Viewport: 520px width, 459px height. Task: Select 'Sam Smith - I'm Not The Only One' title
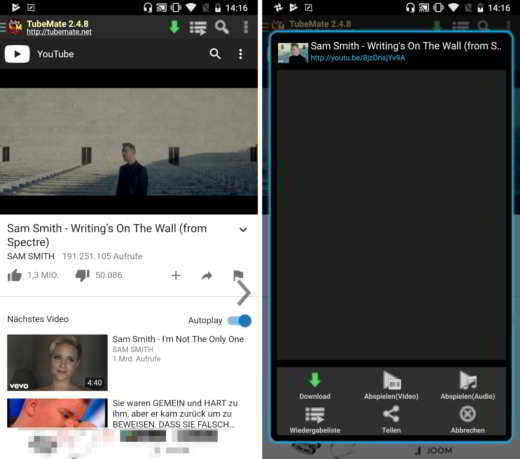178,339
